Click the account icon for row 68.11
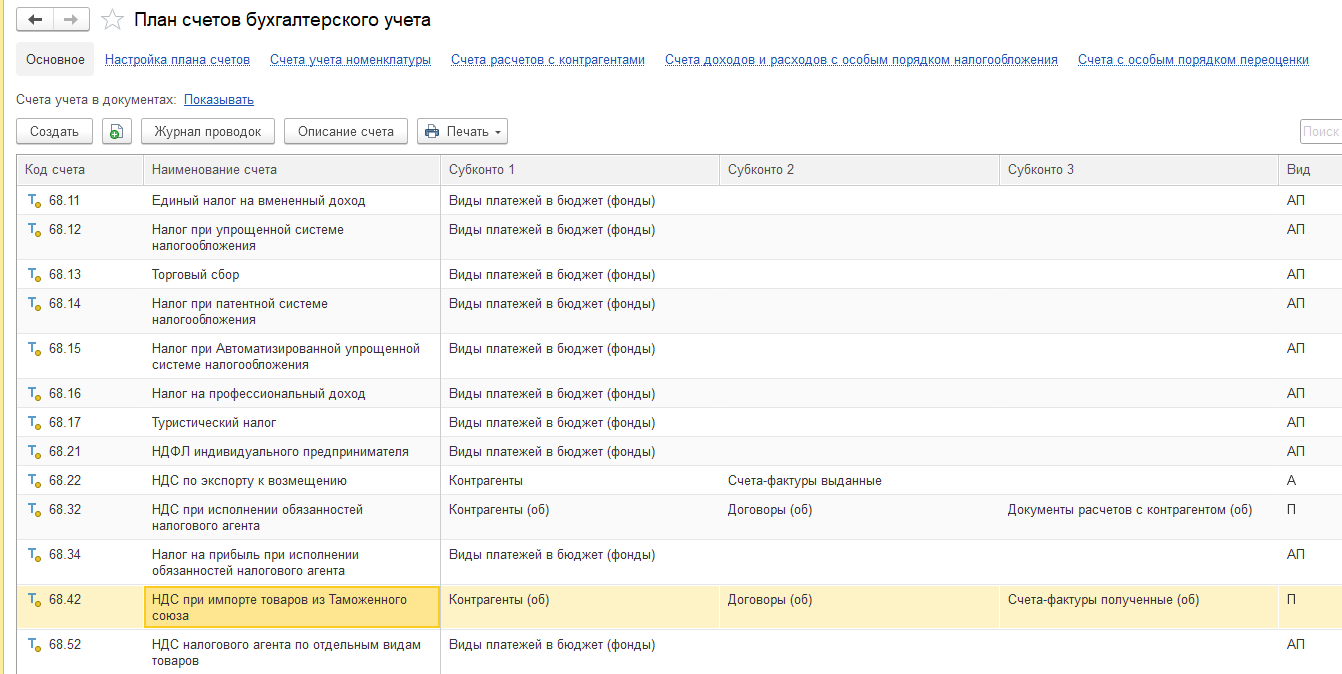Screen dimensions: 1342x674 [34, 201]
